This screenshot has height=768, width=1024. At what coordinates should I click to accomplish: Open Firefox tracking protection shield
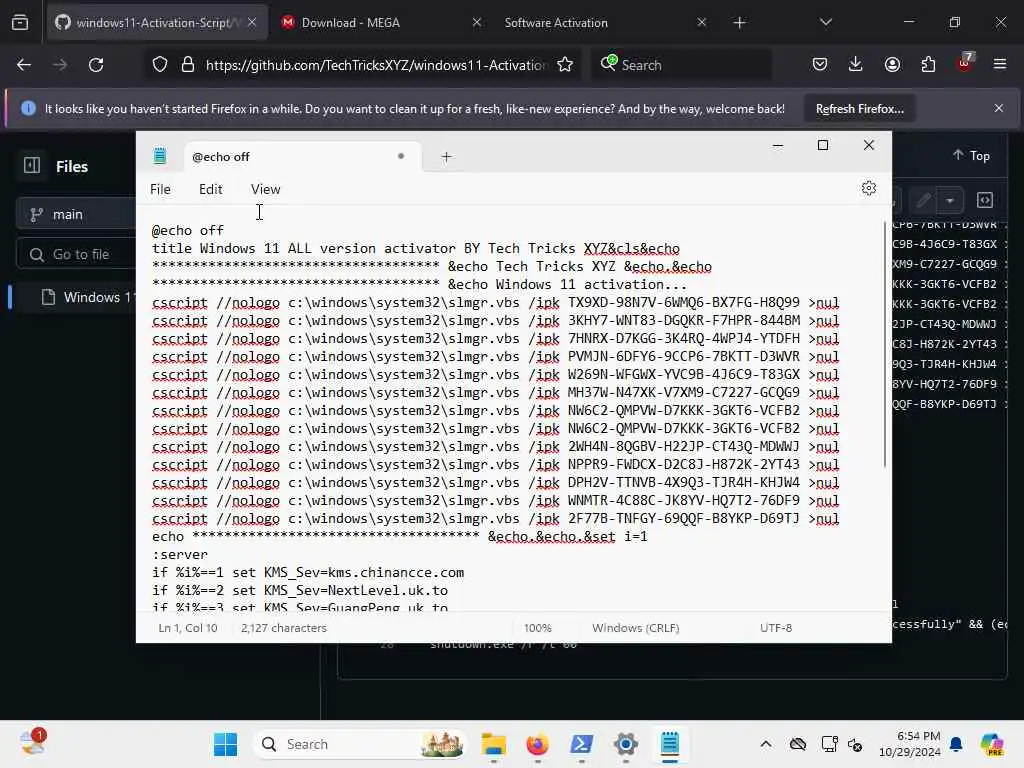(x=160, y=65)
